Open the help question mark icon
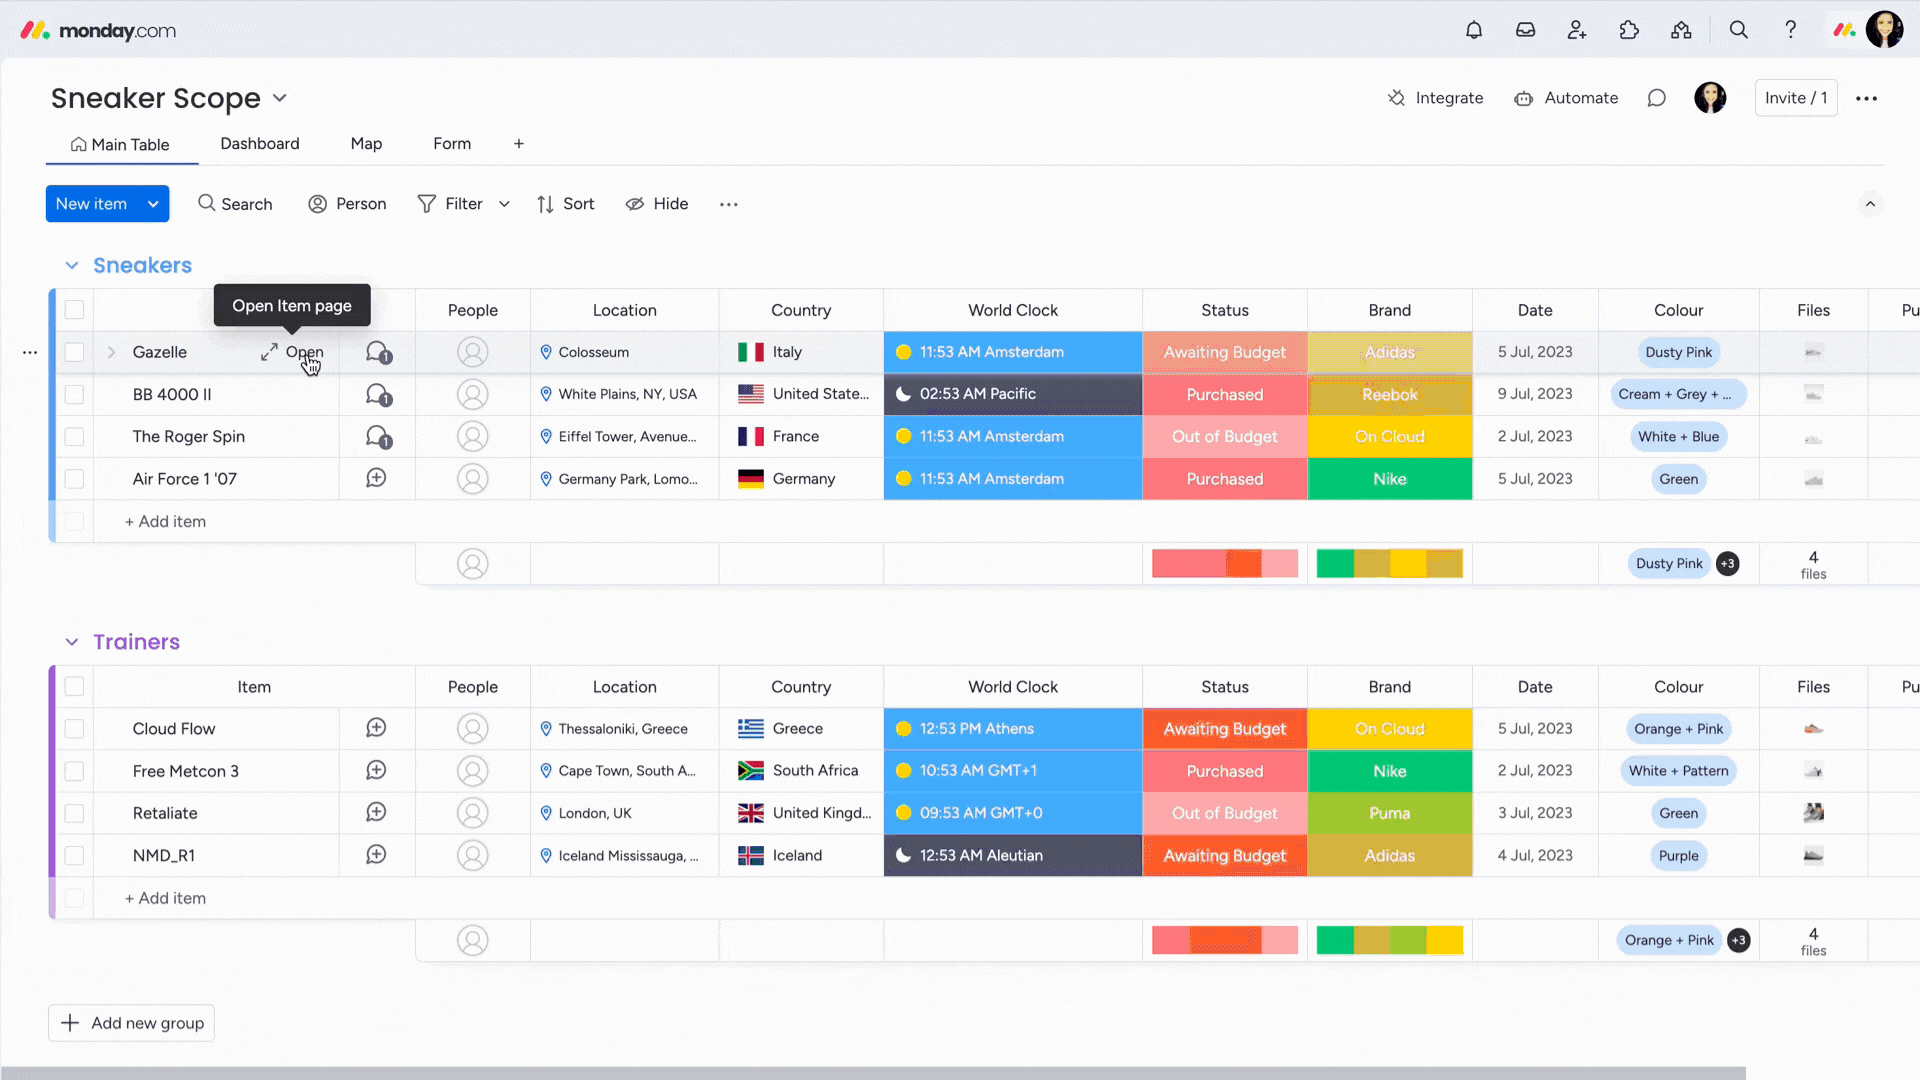 point(1790,30)
